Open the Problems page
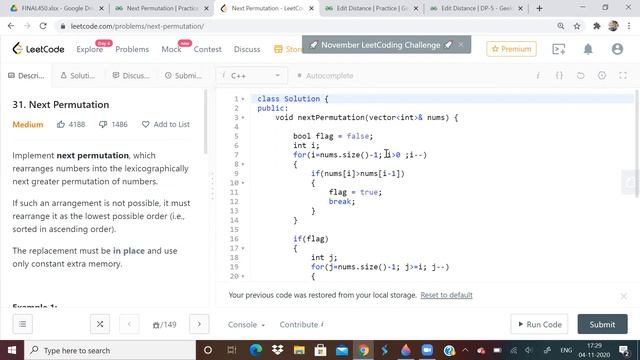Viewport: 640px width, 360px height. (x=132, y=49)
